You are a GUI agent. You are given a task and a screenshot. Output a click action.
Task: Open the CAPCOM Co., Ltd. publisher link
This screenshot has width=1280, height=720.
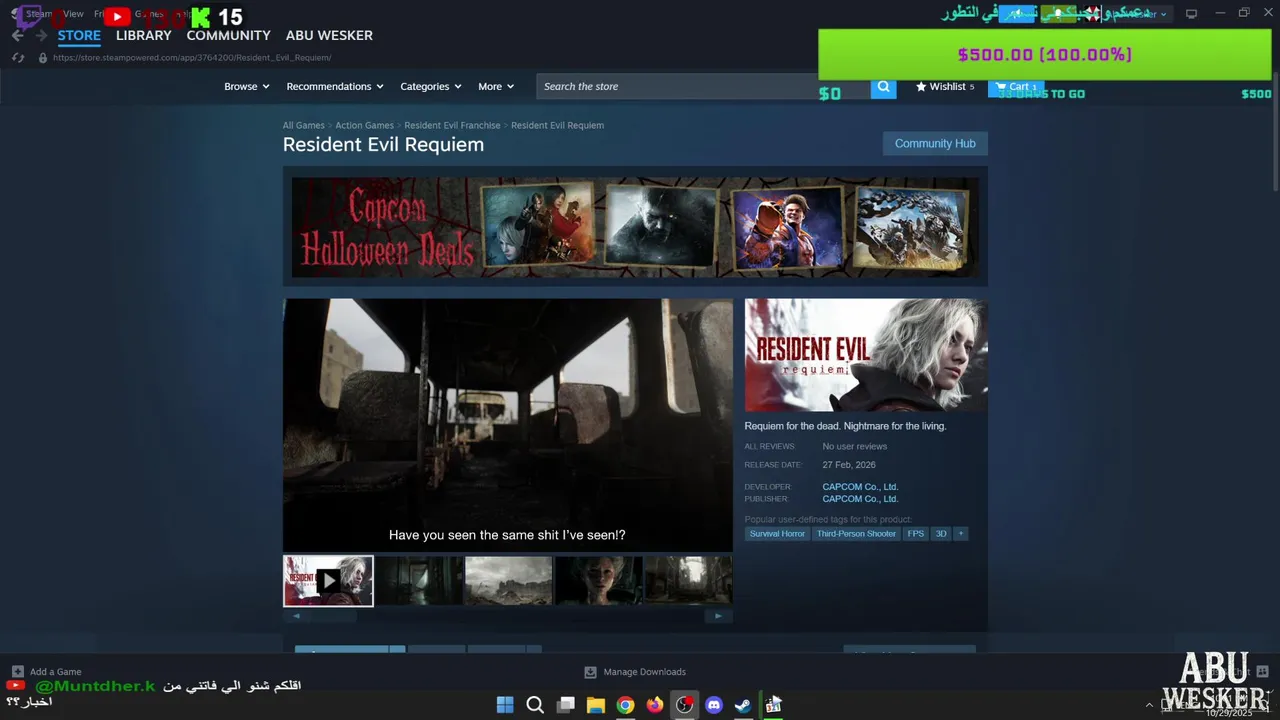tap(860, 499)
